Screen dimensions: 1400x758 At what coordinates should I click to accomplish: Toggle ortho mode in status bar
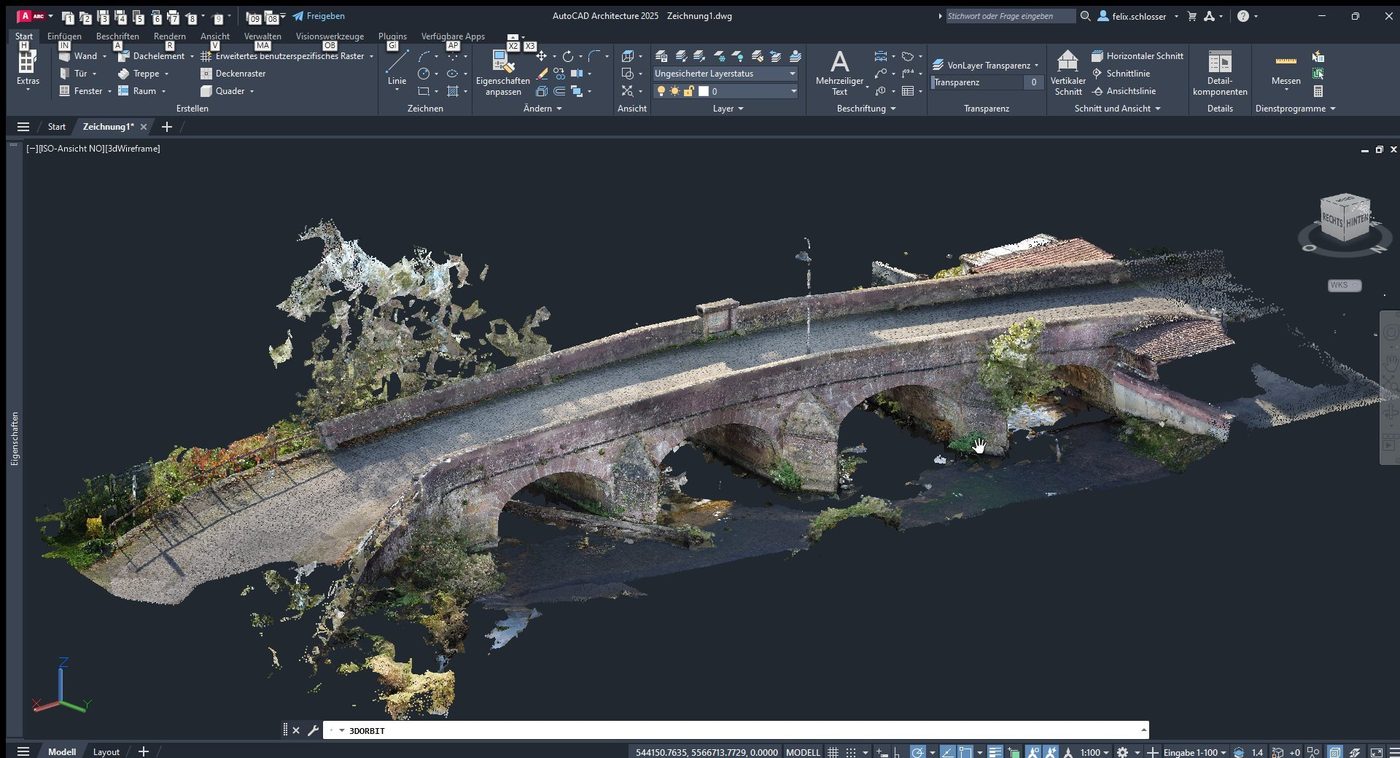tap(897, 752)
